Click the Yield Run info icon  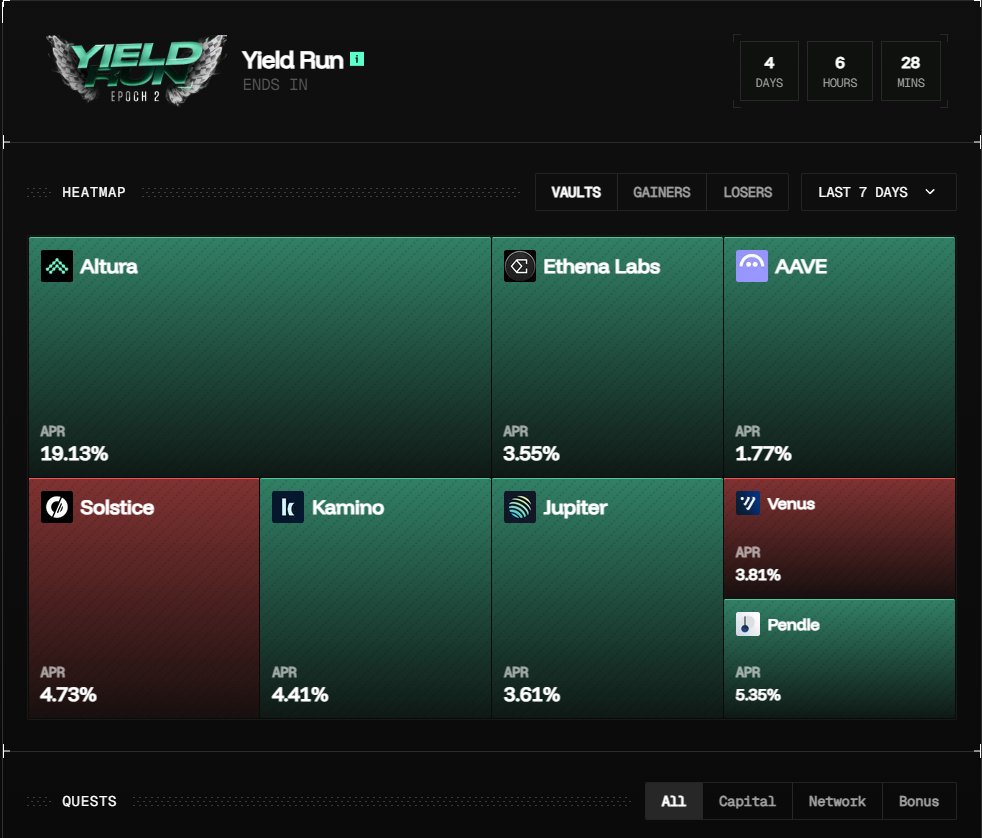(357, 59)
